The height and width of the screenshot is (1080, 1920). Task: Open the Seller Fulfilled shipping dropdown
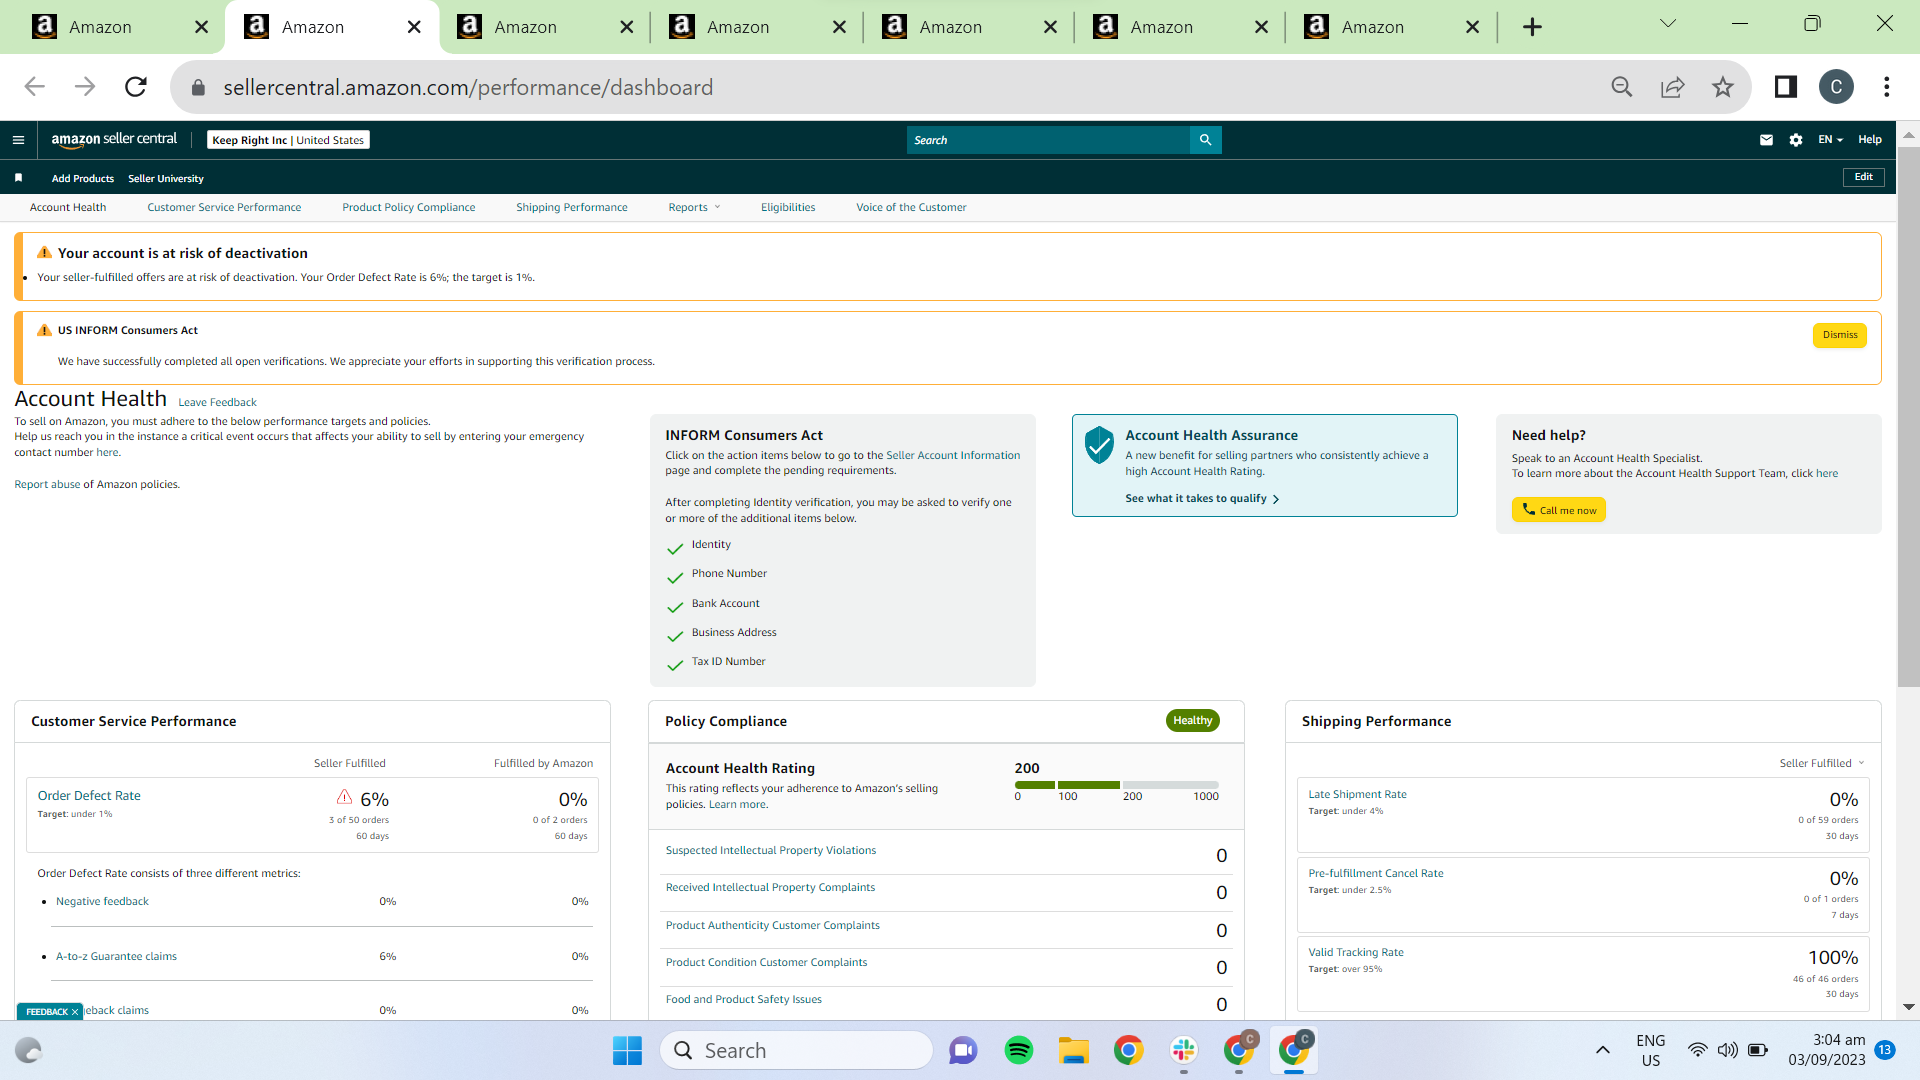[1822, 763]
